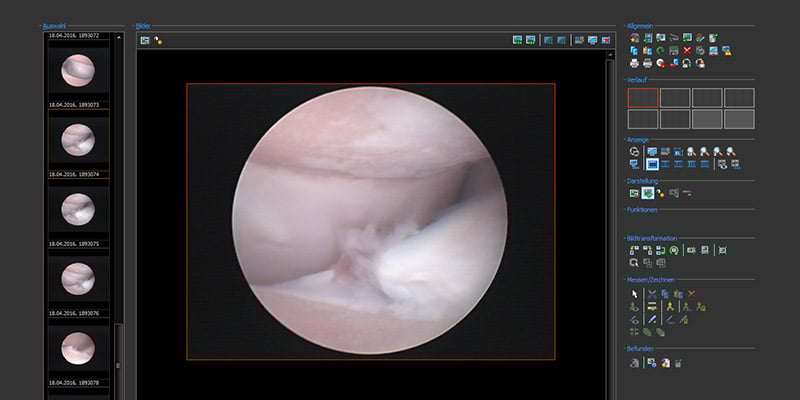Viewport: 800px width, 400px height.
Task: Click the red X delete icon in Allgemein
Action: point(687,50)
